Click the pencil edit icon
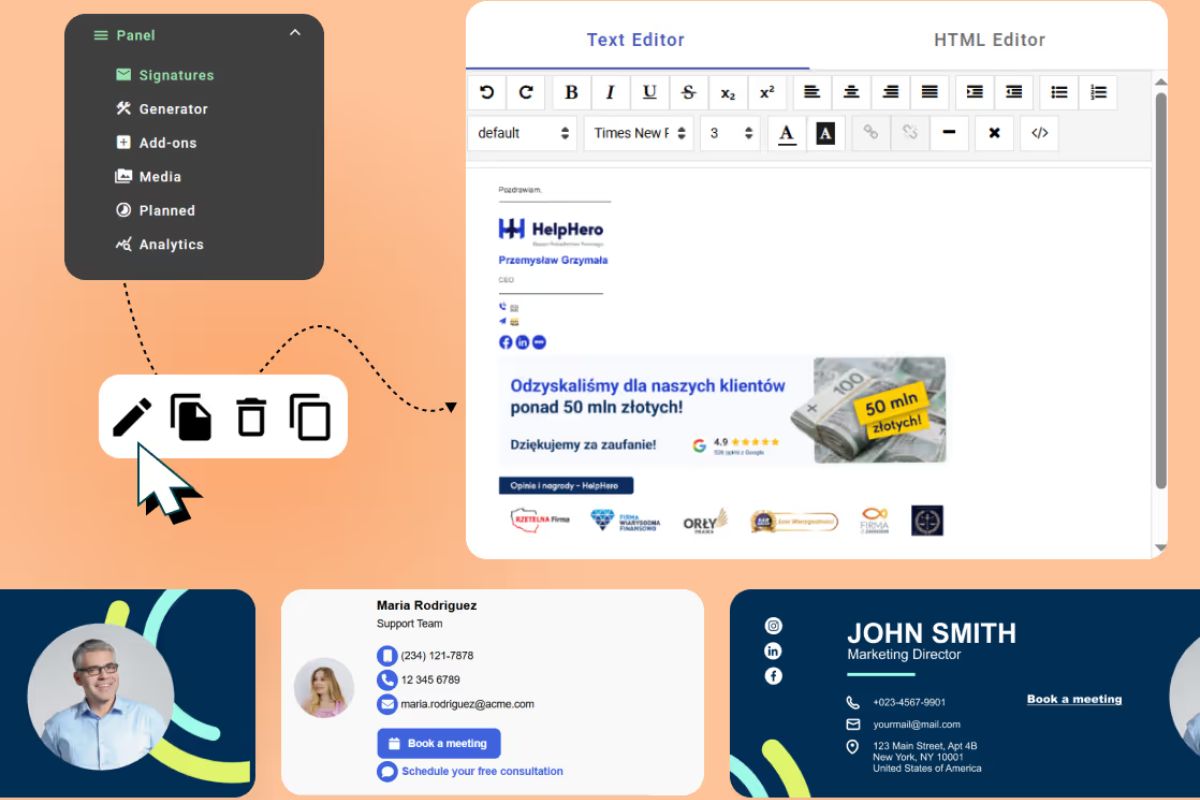The image size is (1200, 800). coord(132,417)
